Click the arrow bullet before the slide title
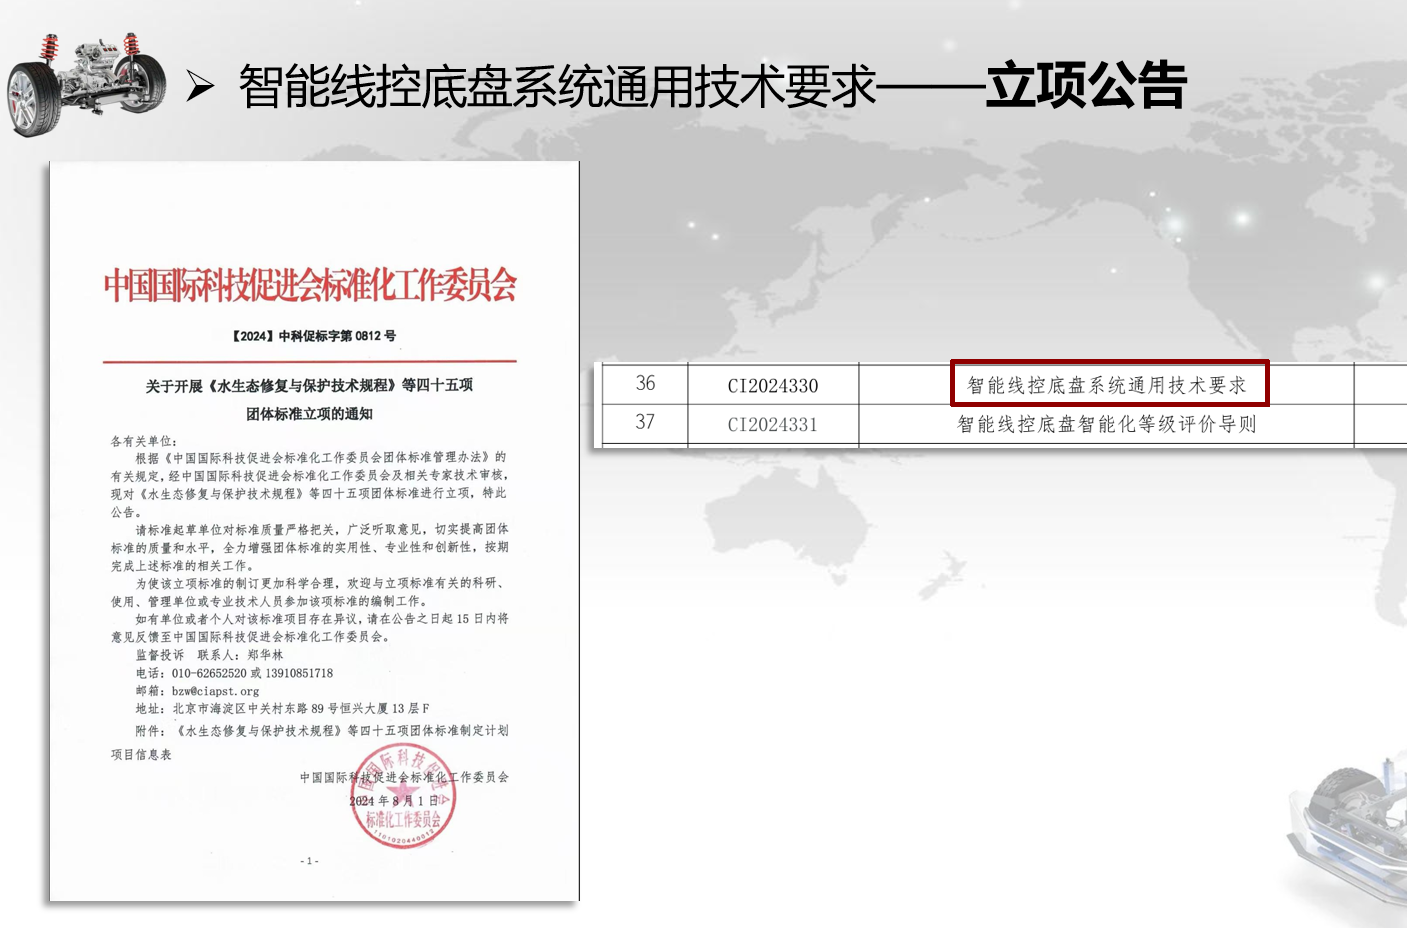The height and width of the screenshot is (928, 1407). (x=200, y=87)
